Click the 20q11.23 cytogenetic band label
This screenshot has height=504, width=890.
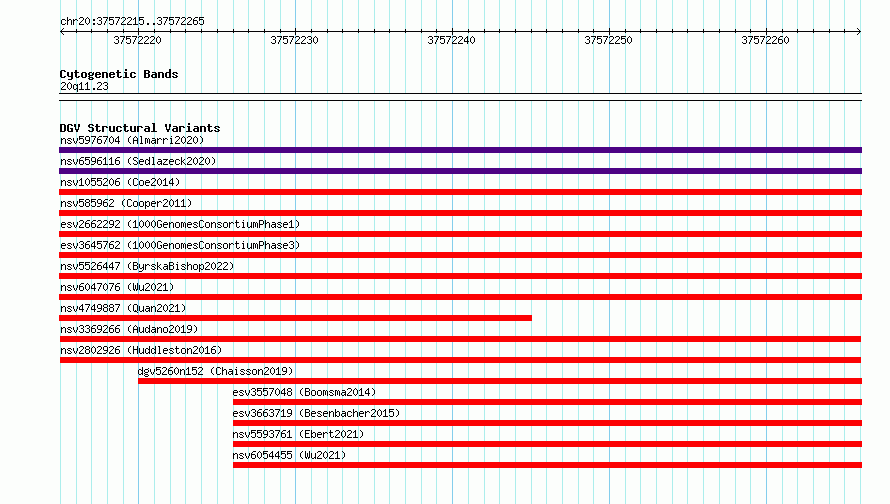point(84,86)
